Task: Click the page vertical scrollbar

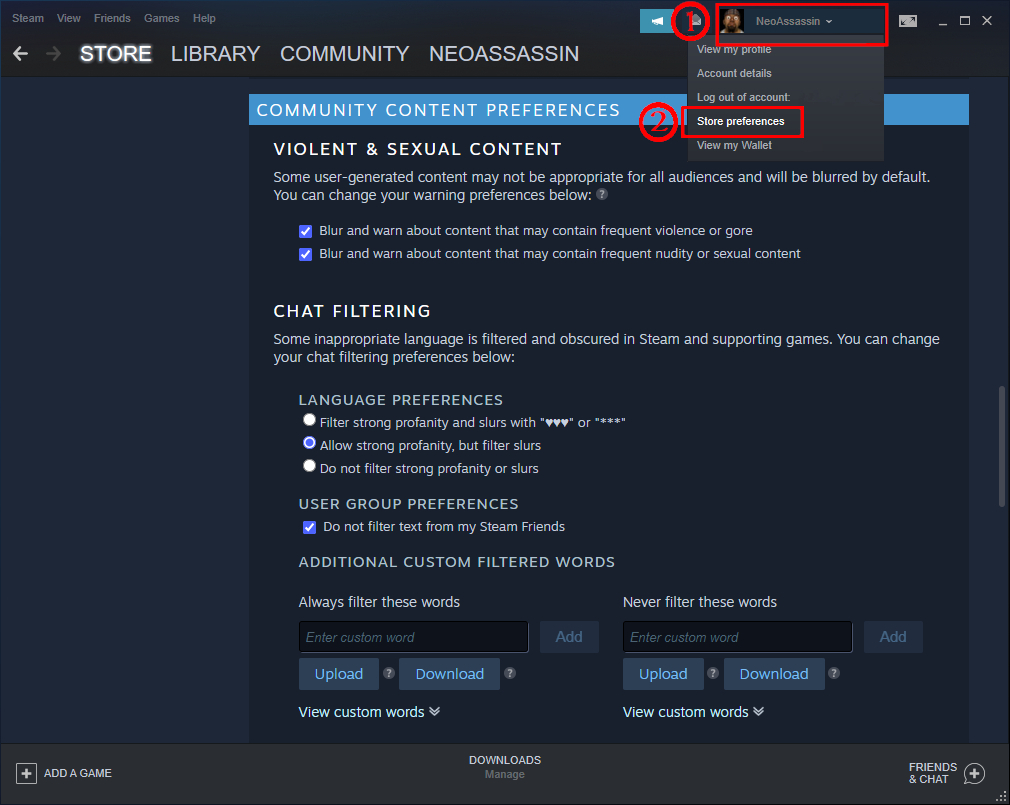Action: coord(1002,446)
